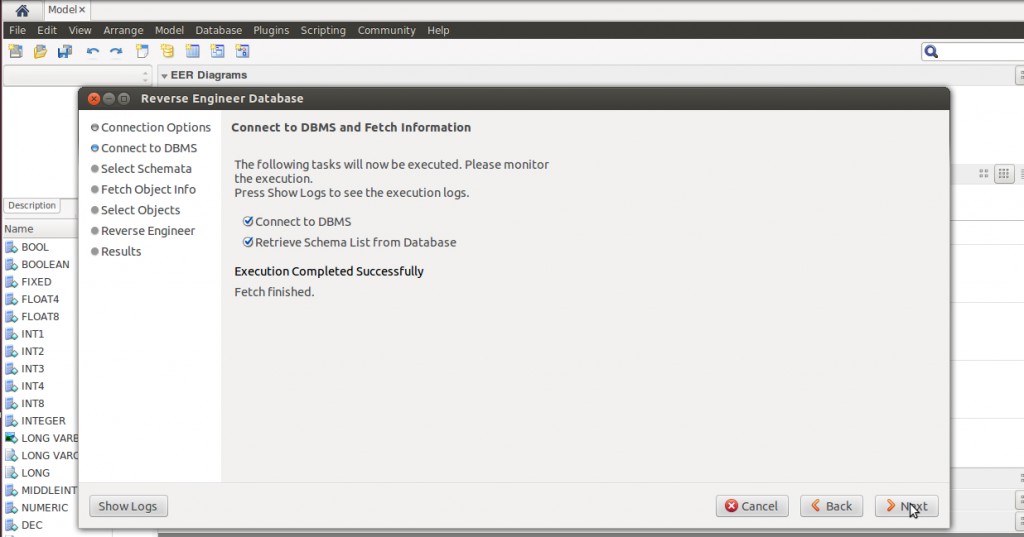Open the Help menu

pyautogui.click(x=438, y=30)
